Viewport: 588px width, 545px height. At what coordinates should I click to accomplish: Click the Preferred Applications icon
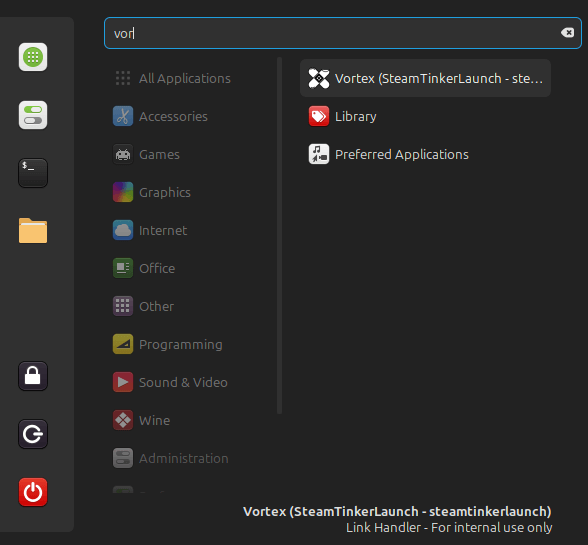[x=319, y=154]
